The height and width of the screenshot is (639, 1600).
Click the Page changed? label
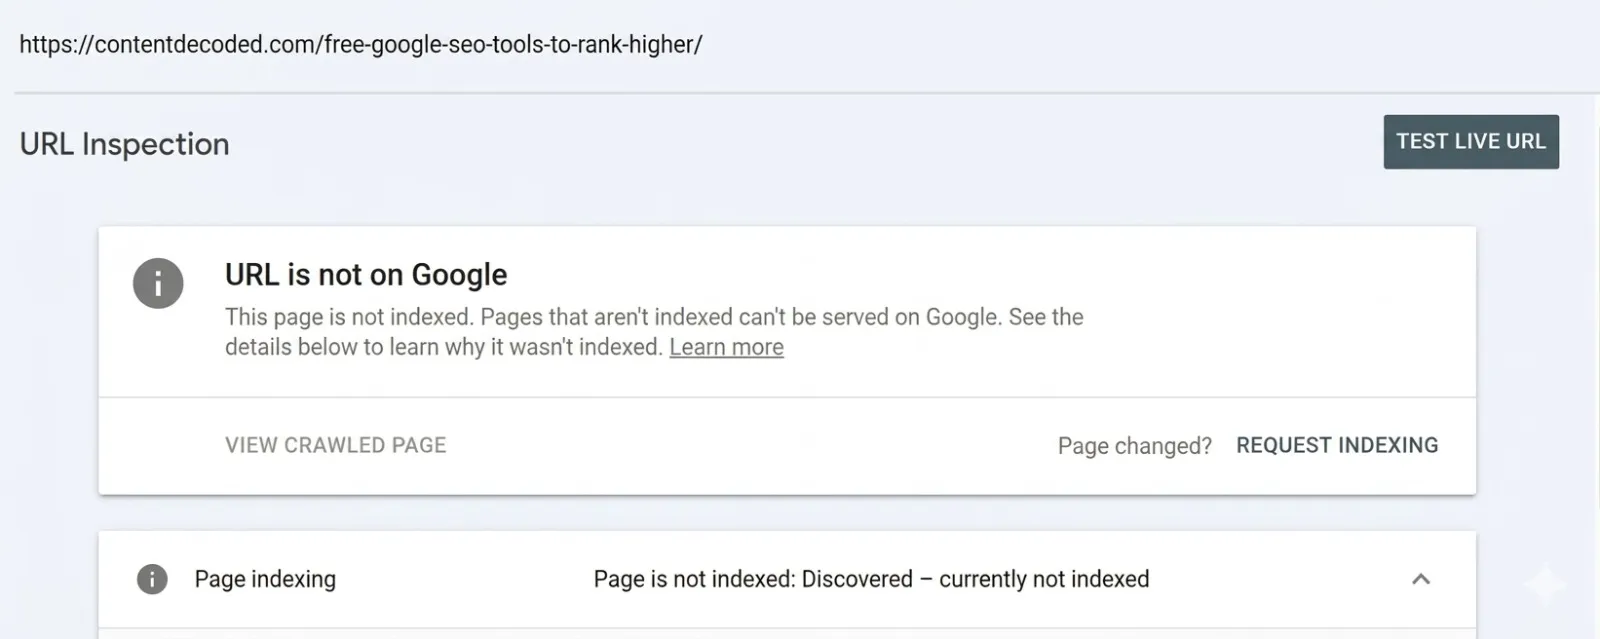pyautogui.click(x=1135, y=445)
